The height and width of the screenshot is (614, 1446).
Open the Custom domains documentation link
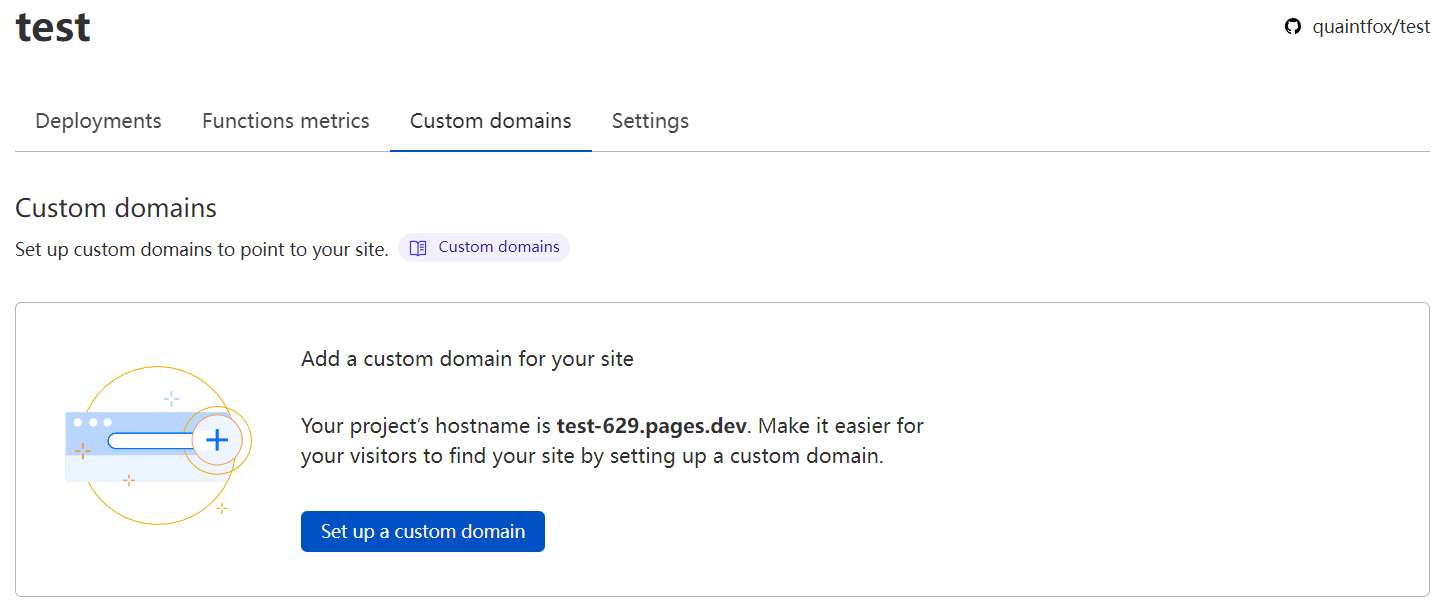[498, 247]
